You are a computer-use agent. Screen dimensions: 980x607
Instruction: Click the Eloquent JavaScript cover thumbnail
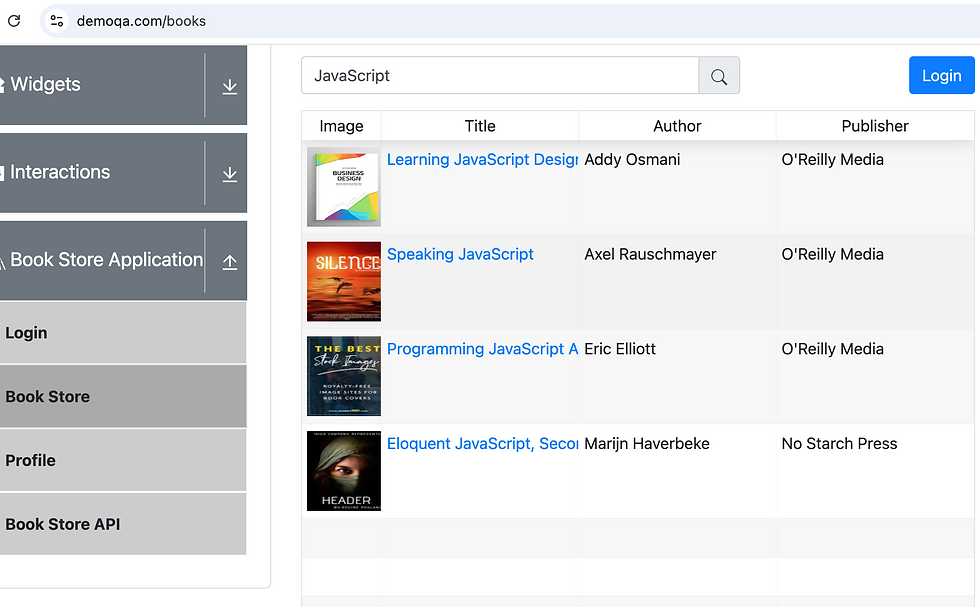344,471
